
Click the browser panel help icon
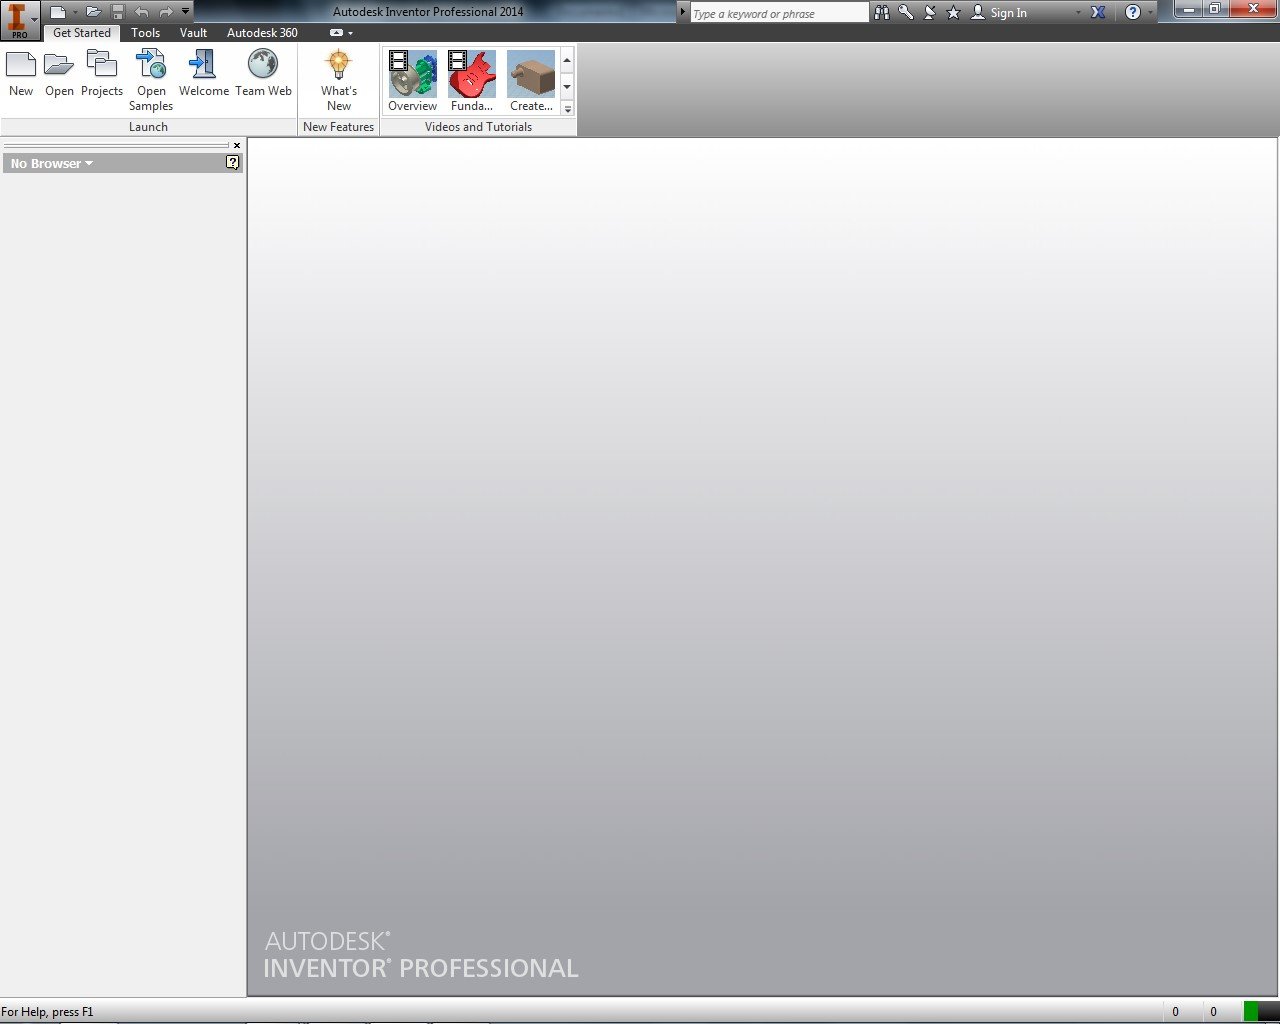[x=233, y=162]
